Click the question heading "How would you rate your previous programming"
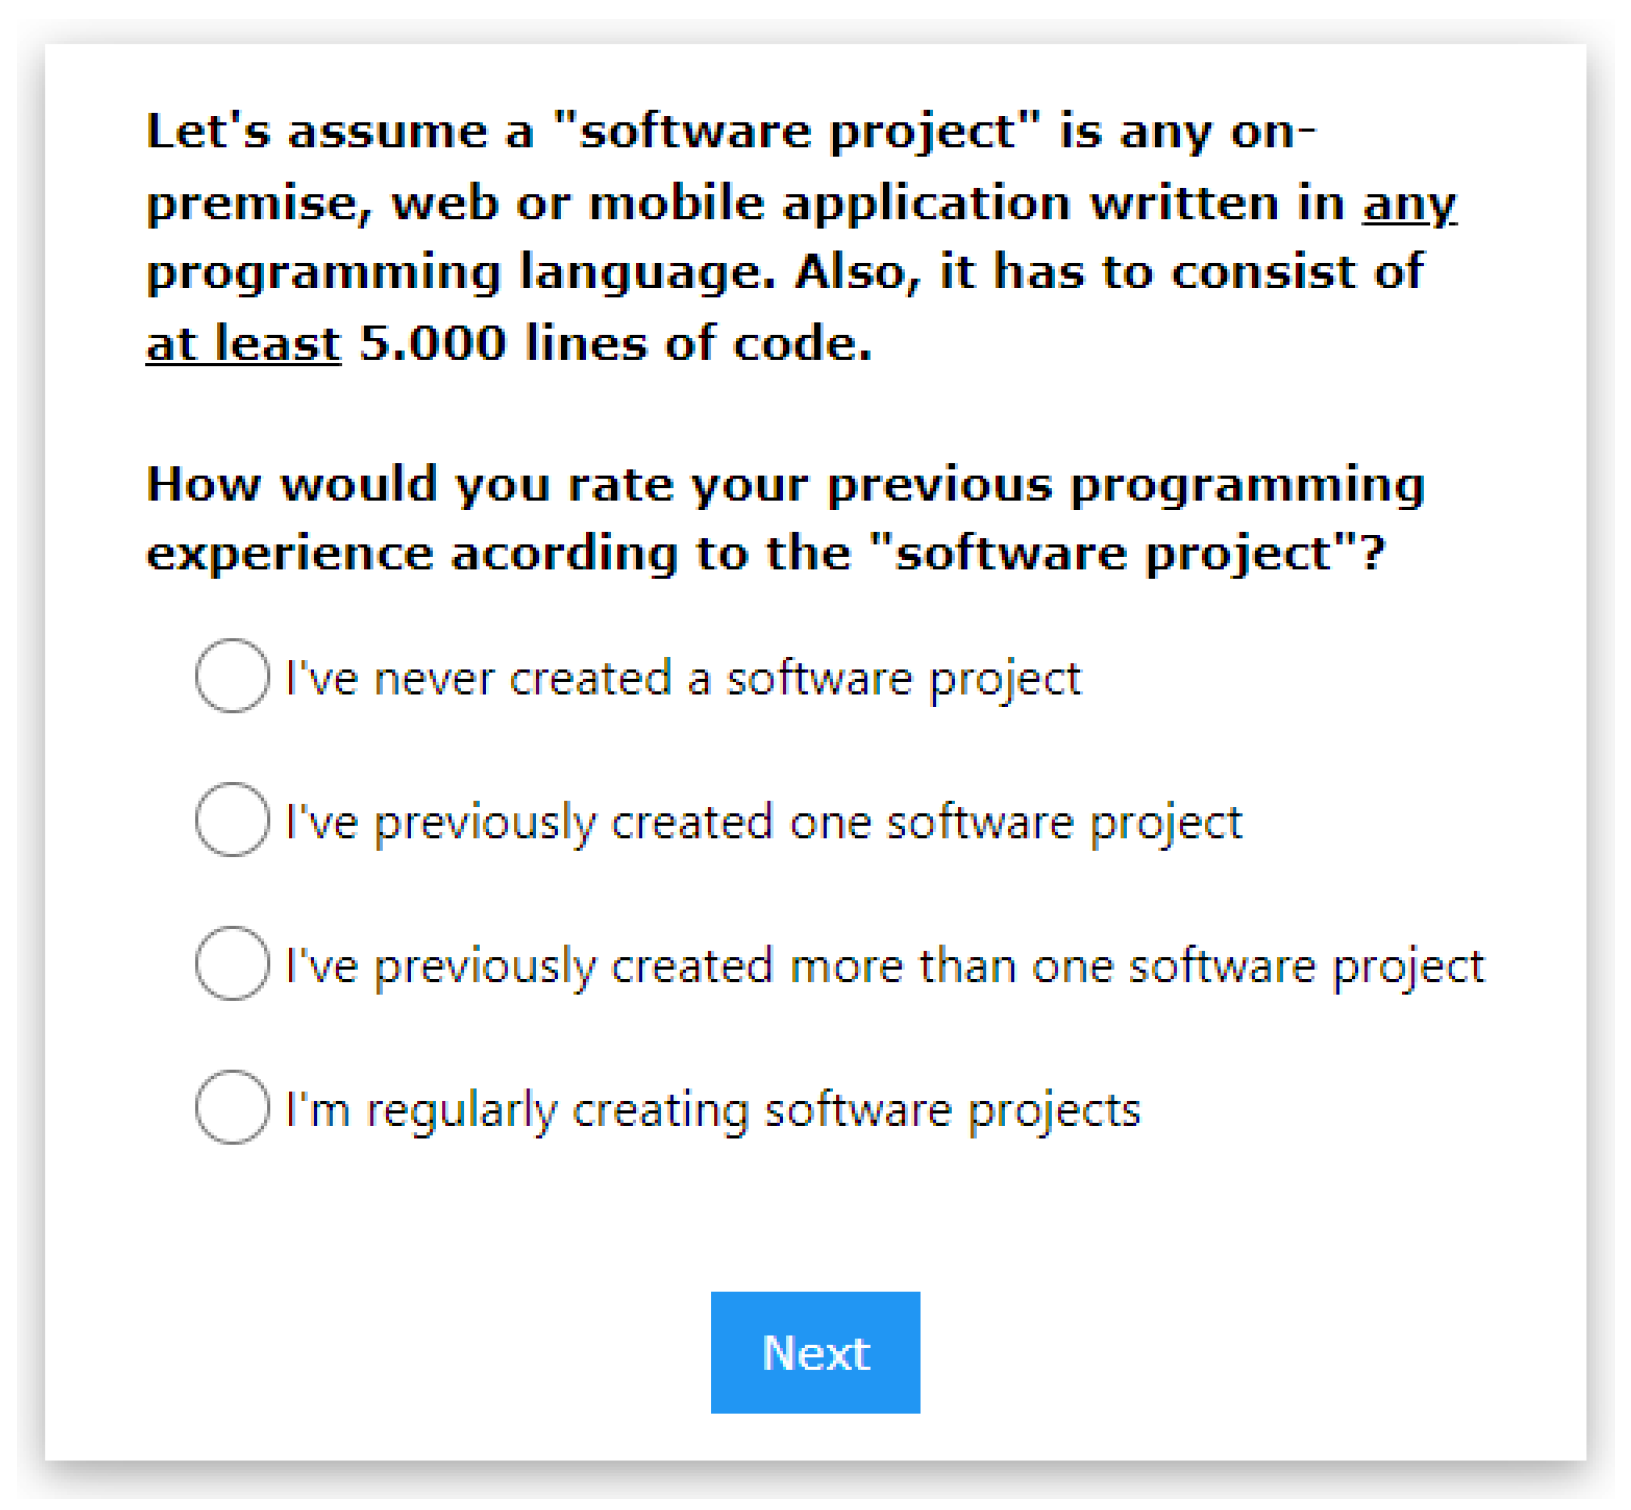The width and height of the screenshot is (1631, 1510). click(785, 485)
